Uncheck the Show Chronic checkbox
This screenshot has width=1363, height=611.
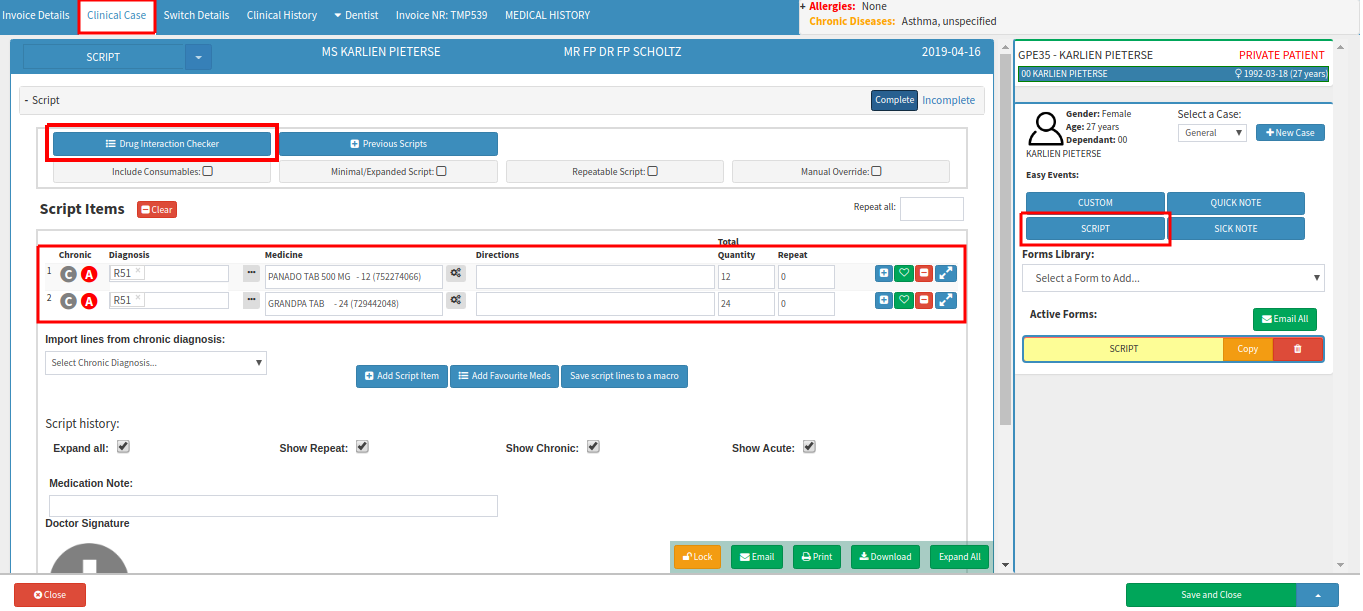coord(593,447)
